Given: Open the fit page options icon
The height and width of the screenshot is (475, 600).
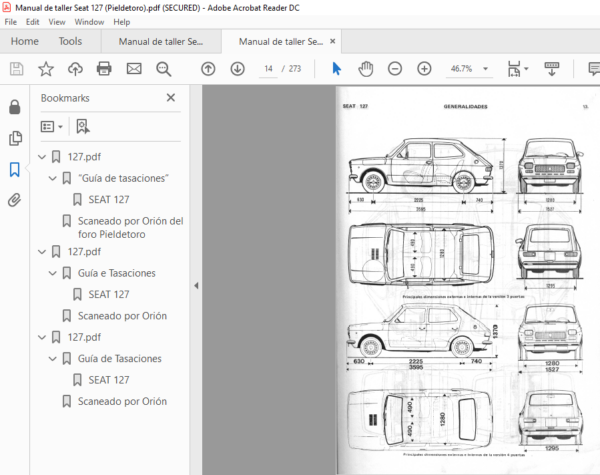Looking at the screenshot, I should point(514,69).
